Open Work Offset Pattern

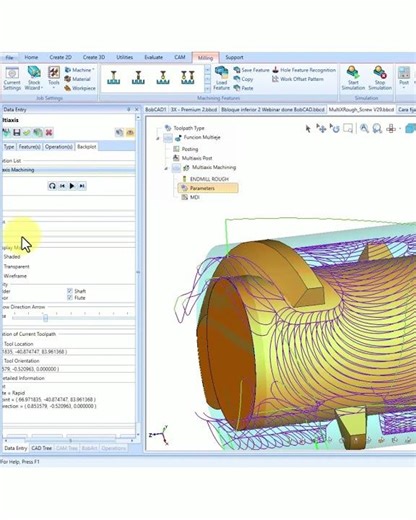click(298, 79)
